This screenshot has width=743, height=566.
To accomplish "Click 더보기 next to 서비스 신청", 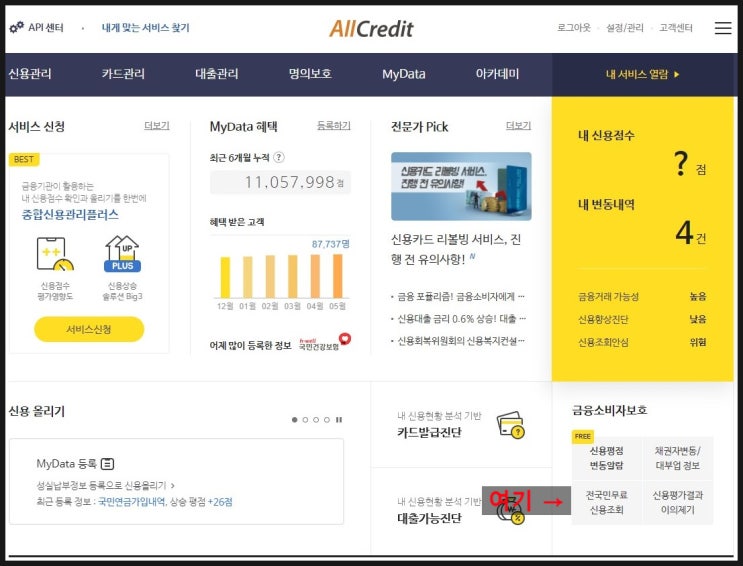I will point(156,126).
